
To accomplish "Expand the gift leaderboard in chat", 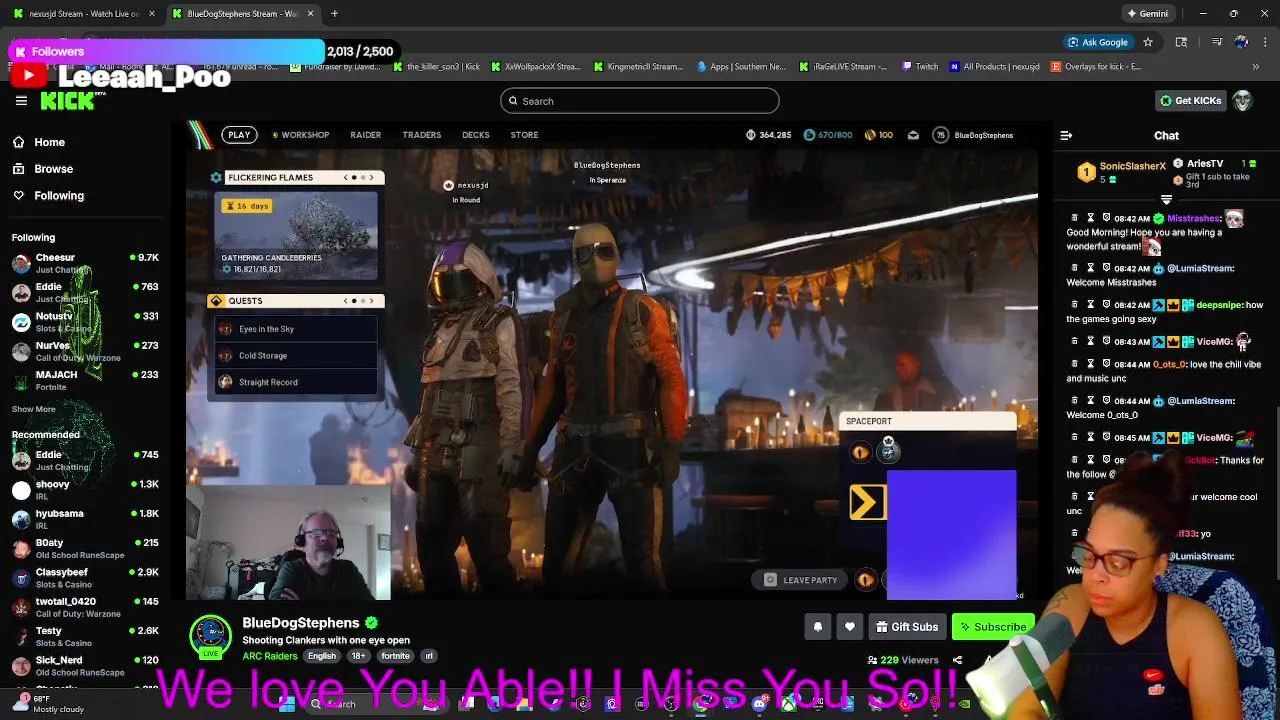I will click(x=1166, y=200).
